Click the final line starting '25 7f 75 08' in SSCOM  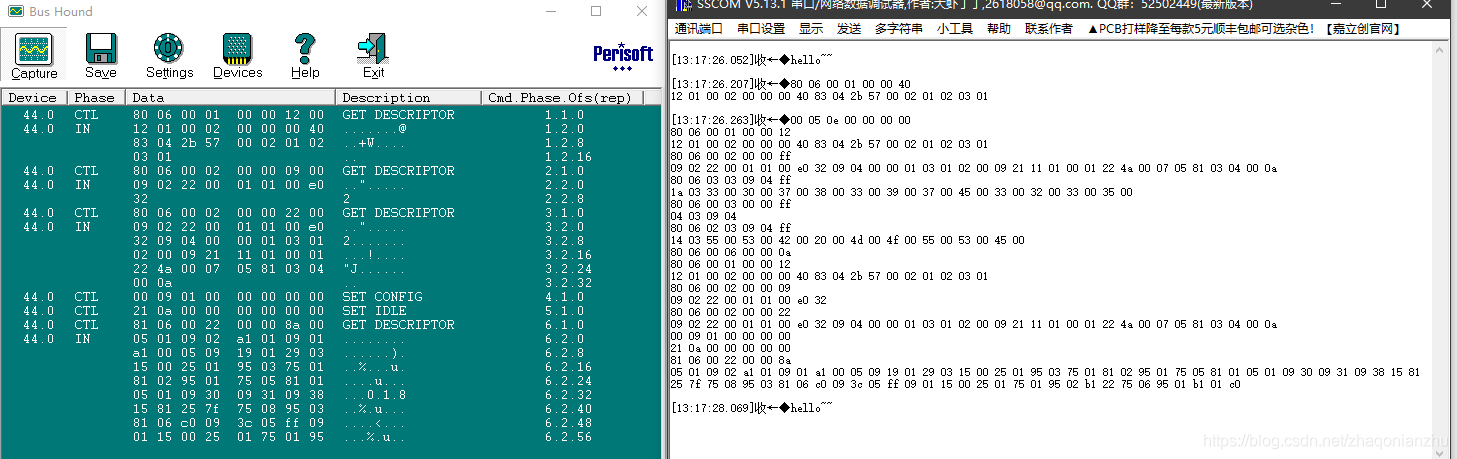click(x=956, y=384)
